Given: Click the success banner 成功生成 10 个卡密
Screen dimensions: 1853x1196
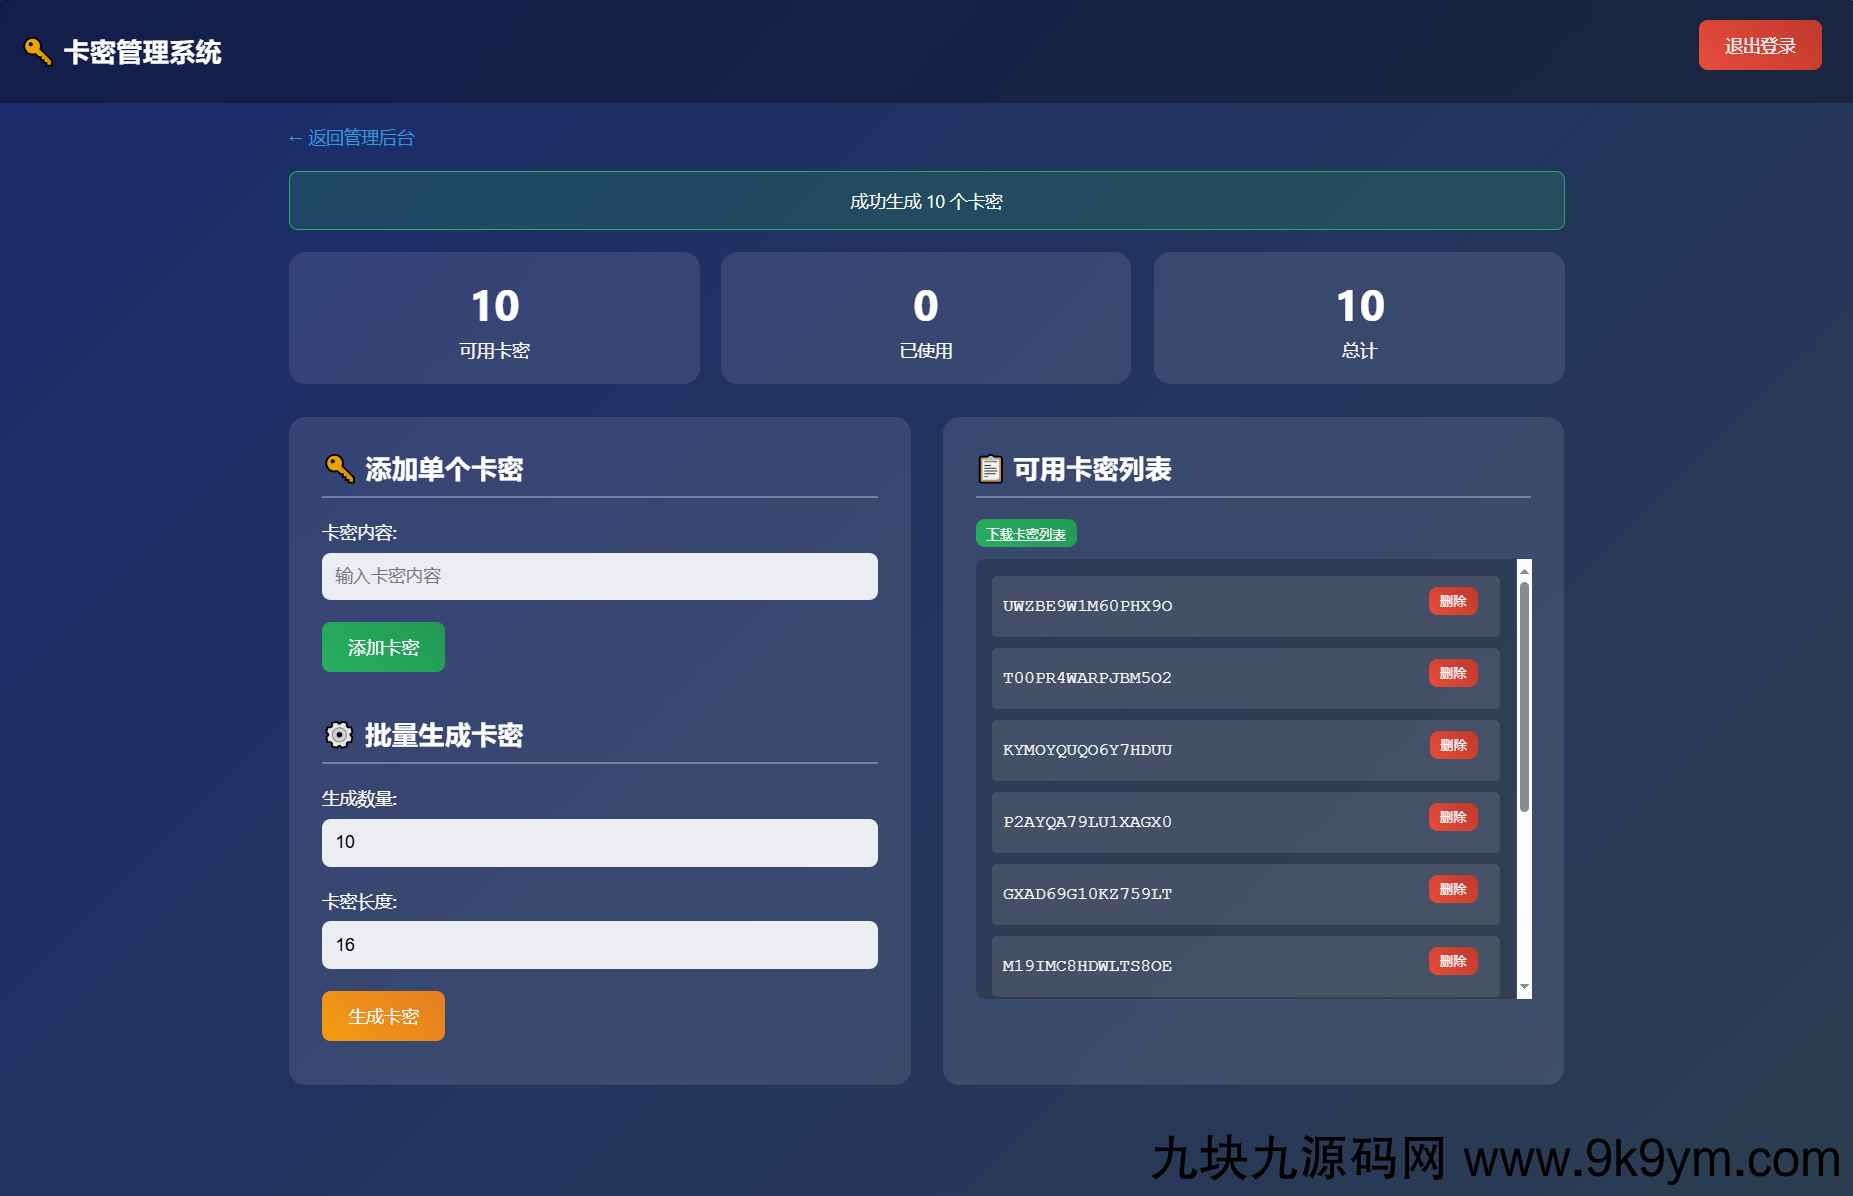Looking at the screenshot, I should pos(926,200).
